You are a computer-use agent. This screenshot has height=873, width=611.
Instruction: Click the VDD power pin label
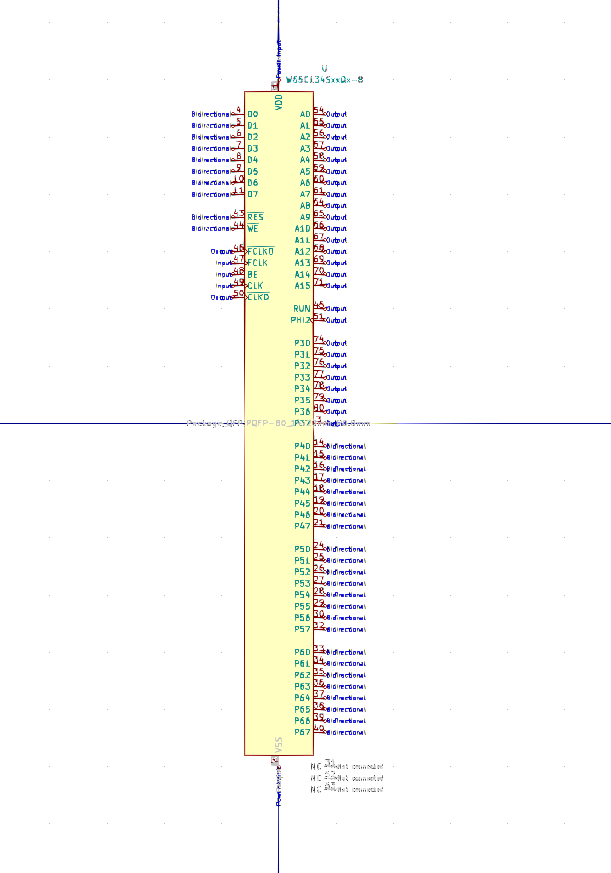tap(279, 100)
